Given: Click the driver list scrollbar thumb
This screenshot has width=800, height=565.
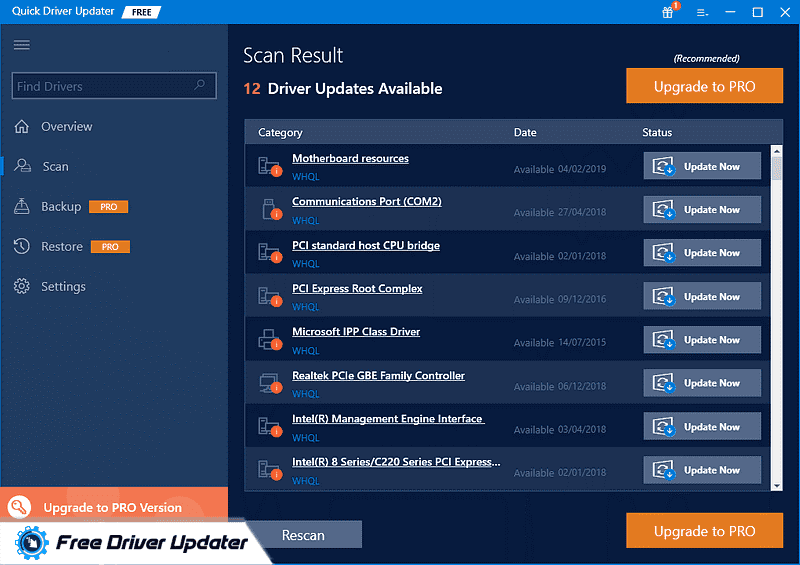Looking at the screenshot, I should [777, 168].
